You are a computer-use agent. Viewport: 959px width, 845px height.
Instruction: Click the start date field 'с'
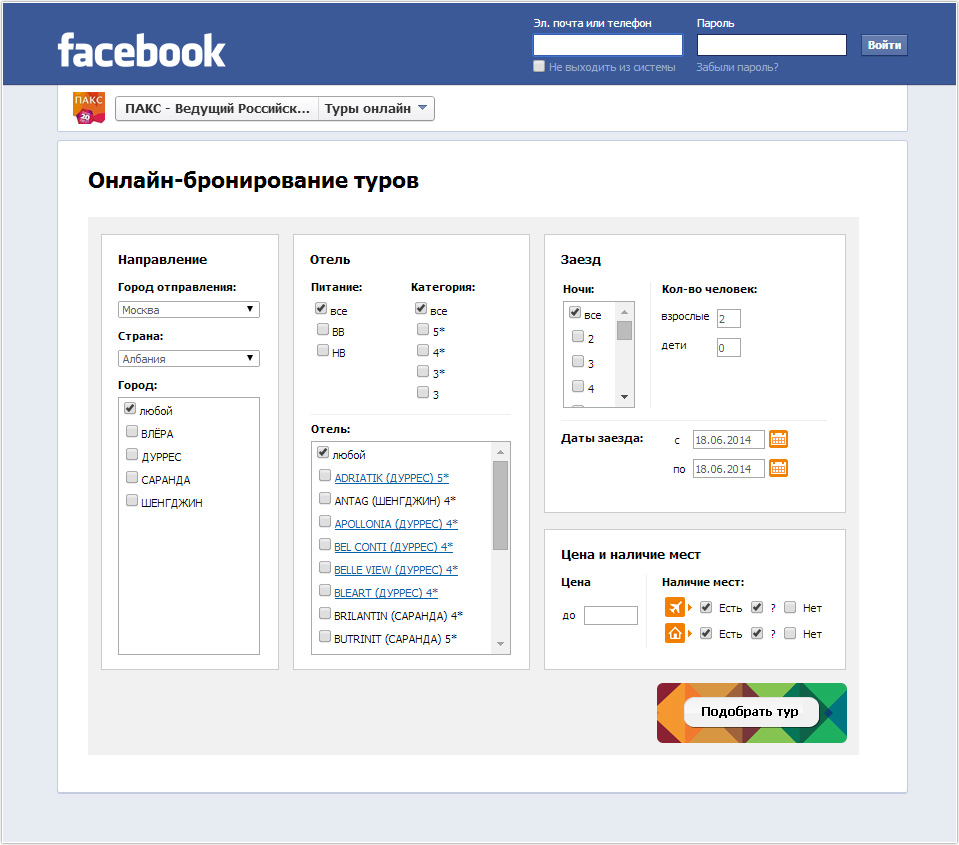tap(728, 440)
